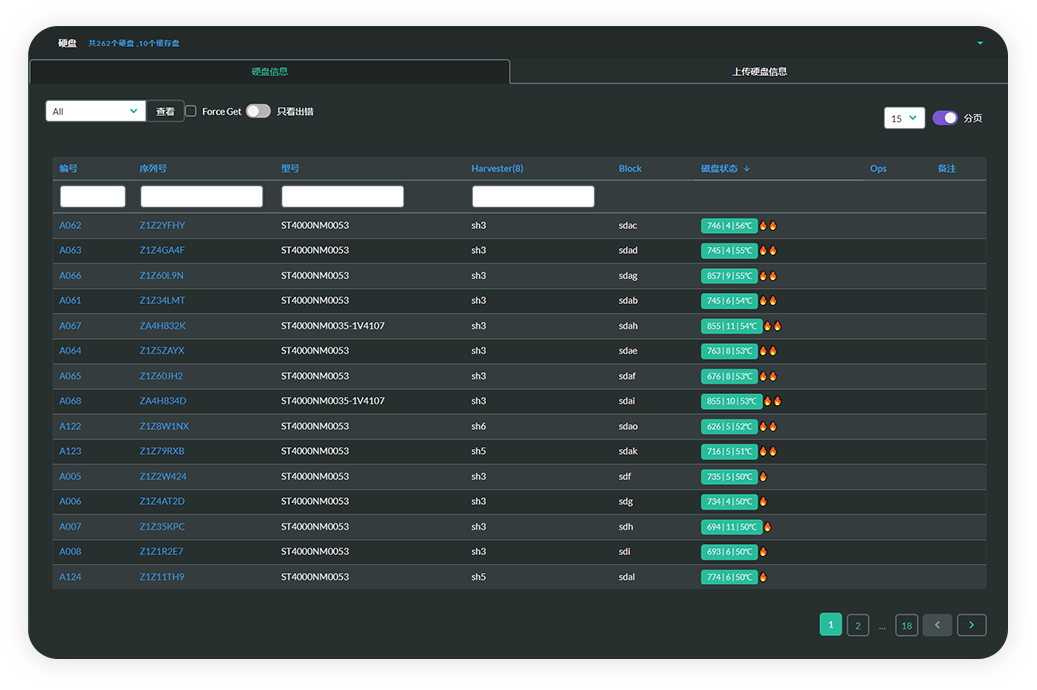Switch to the 硬盘信息 tab

[x=270, y=71]
